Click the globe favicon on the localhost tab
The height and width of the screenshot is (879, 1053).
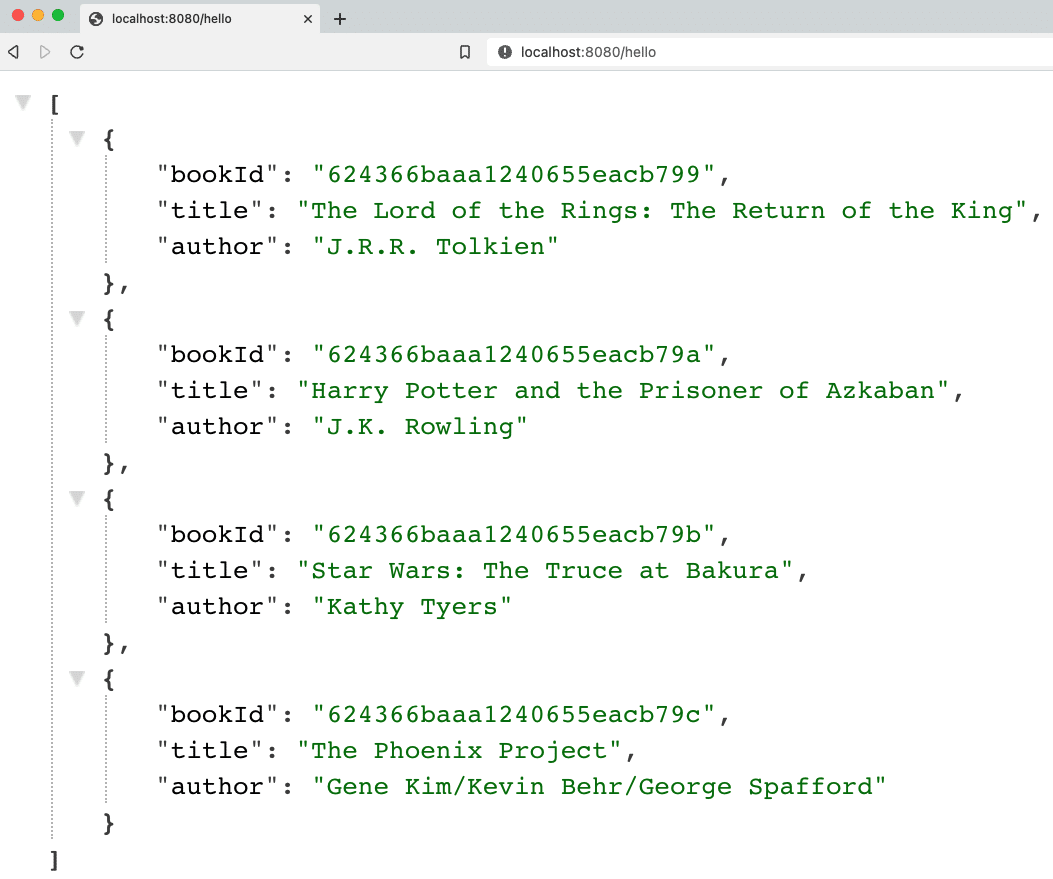click(x=95, y=18)
